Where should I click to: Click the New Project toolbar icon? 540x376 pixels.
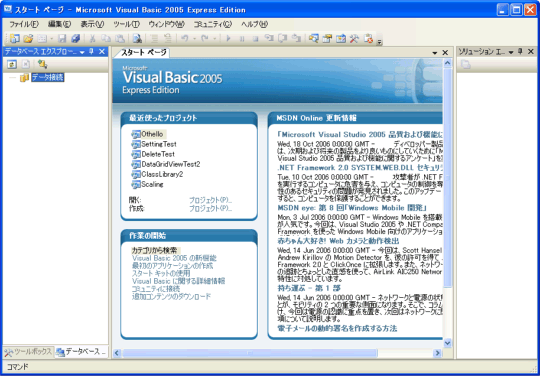[15, 39]
